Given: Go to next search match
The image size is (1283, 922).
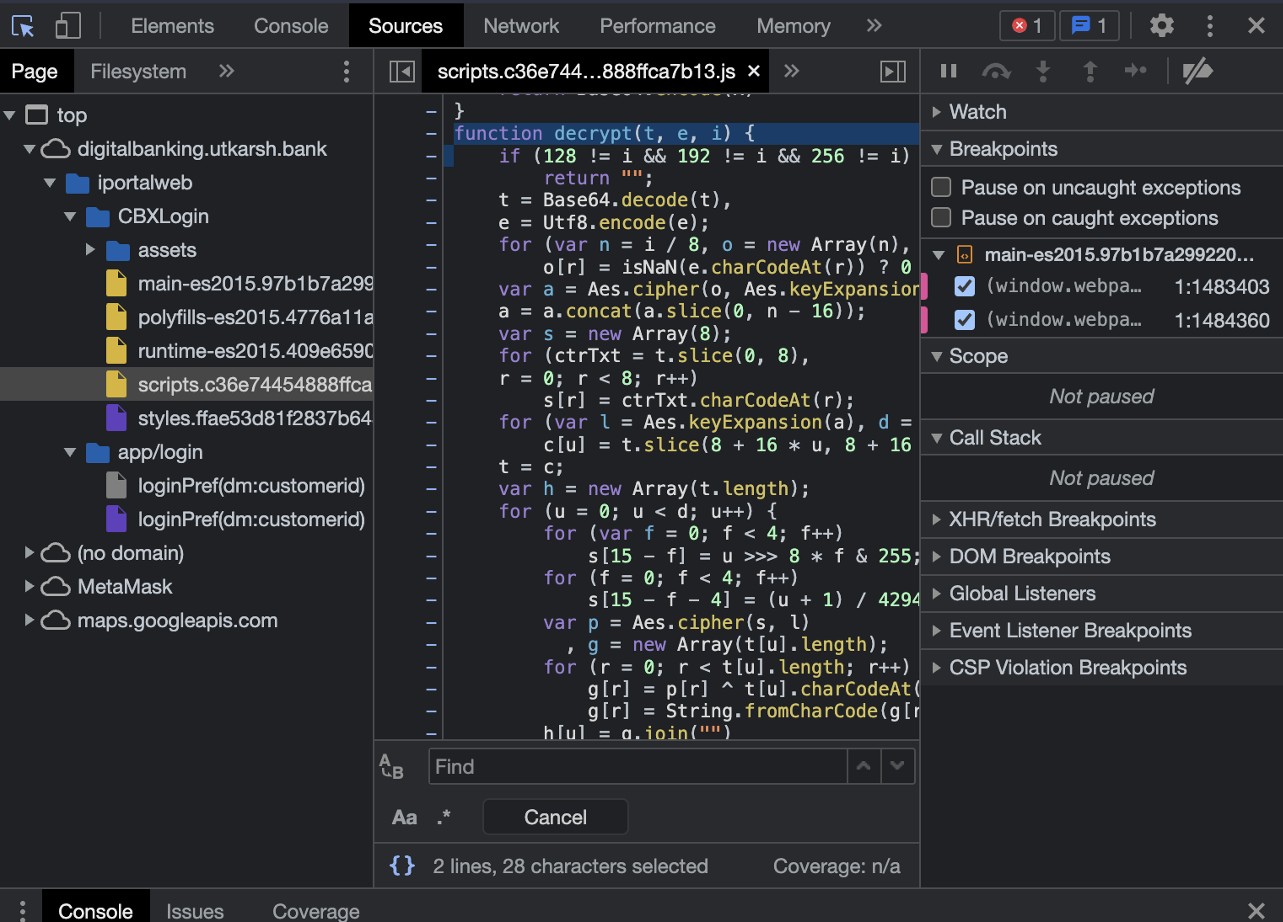Looking at the screenshot, I should click(x=898, y=767).
